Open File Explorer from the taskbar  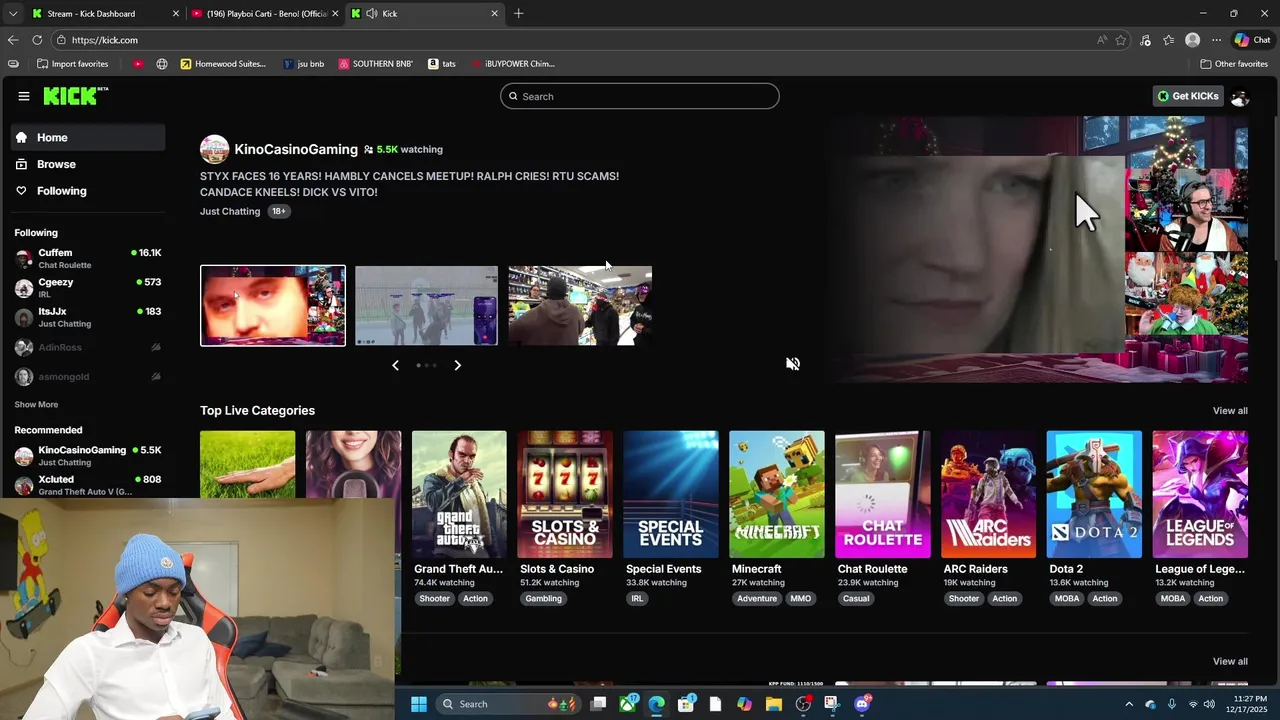pos(773,704)
